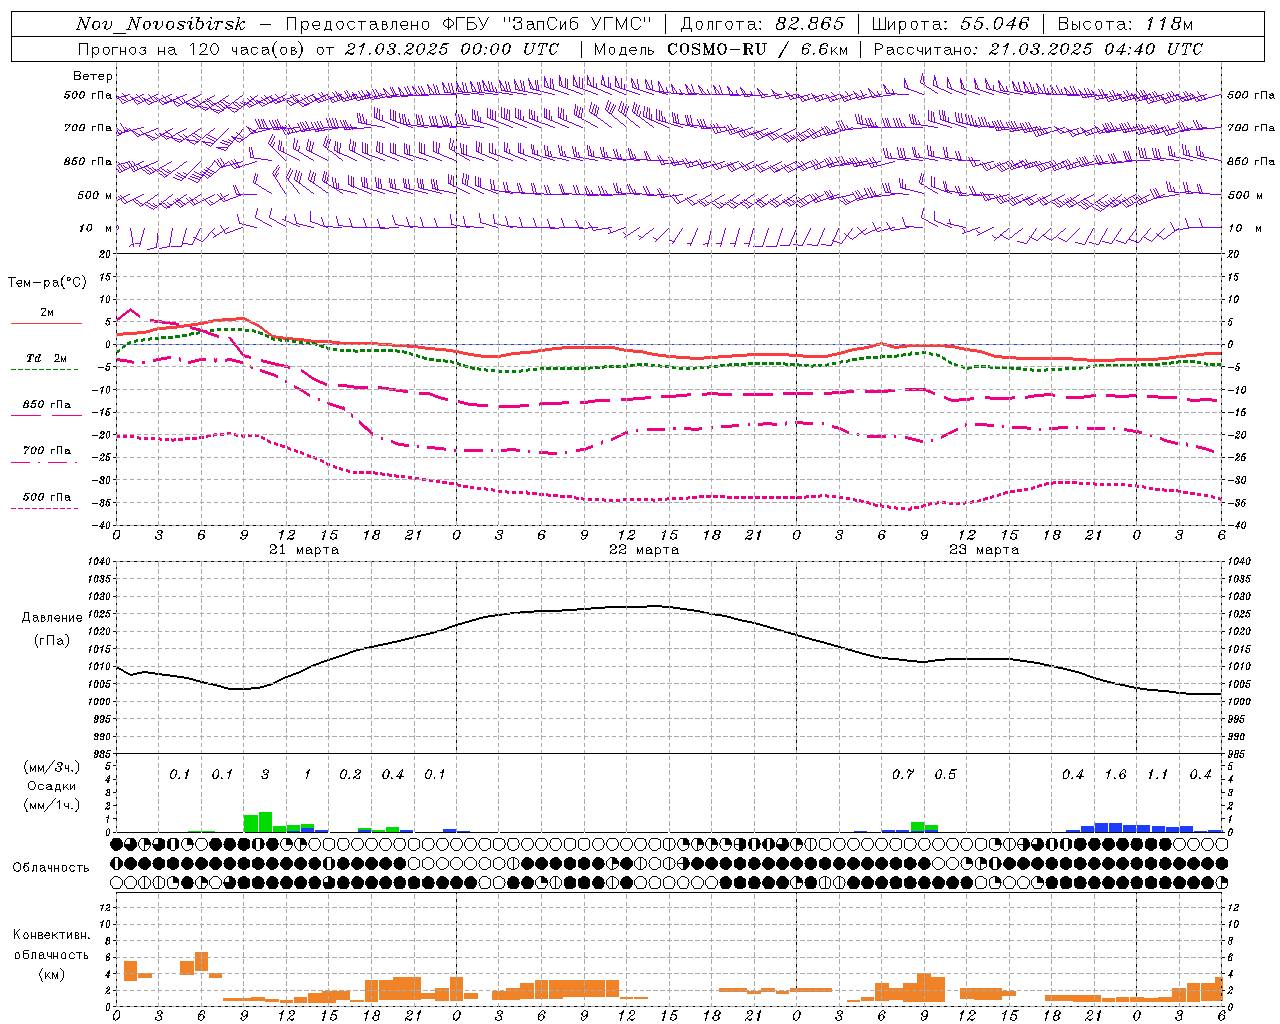Click the Td 2м legend entry
The image size is (1280, 1024).
click(x=46, y=358)
